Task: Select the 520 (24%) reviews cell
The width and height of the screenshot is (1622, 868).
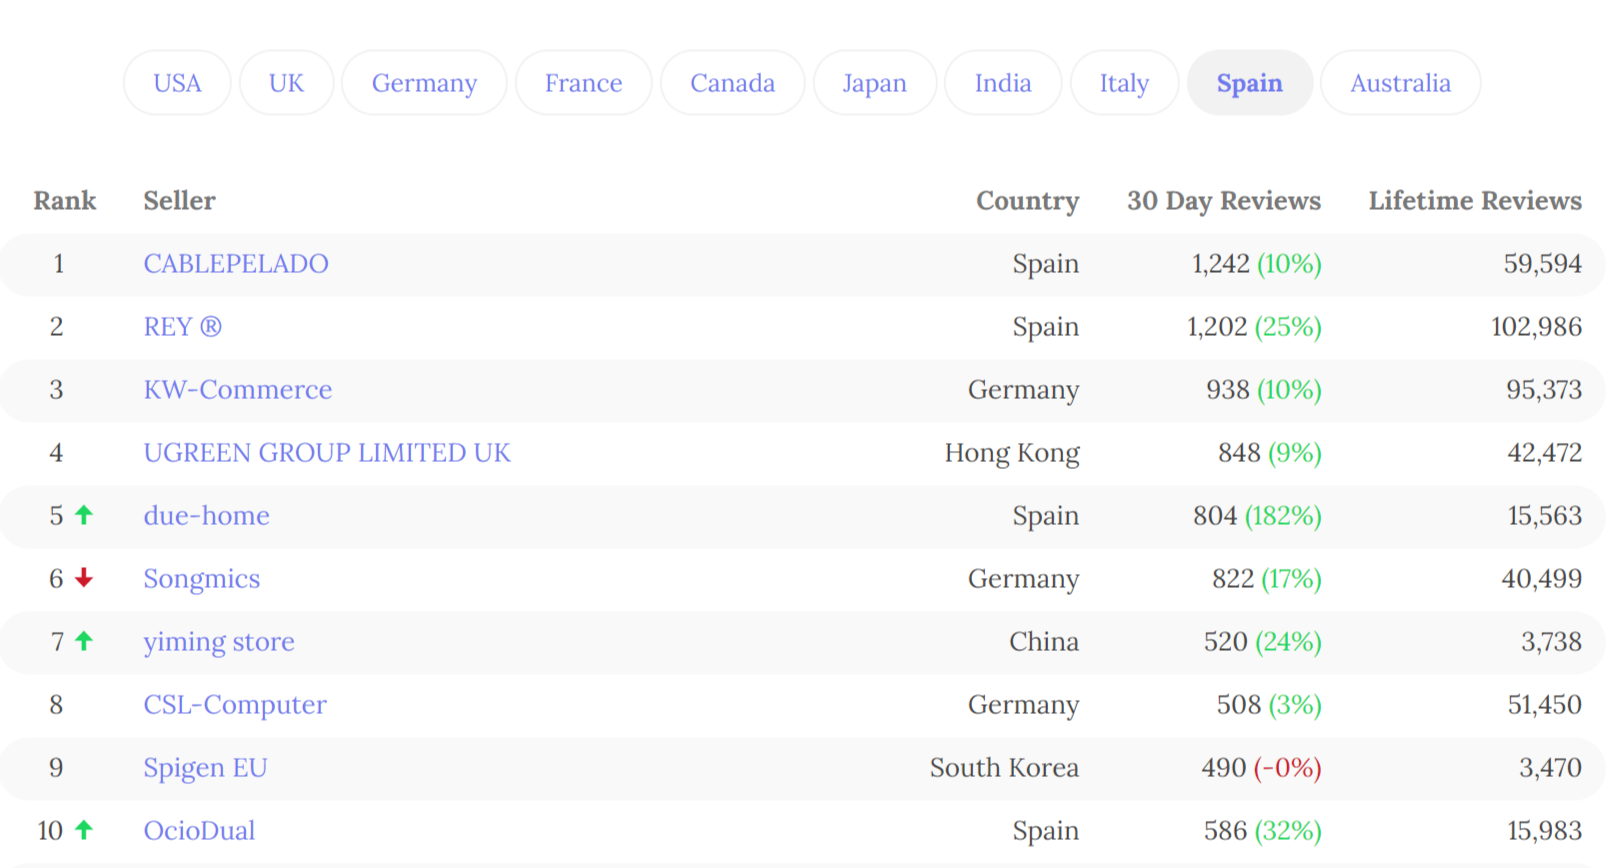Action: pyautogui.click(x=1263, y=642)
